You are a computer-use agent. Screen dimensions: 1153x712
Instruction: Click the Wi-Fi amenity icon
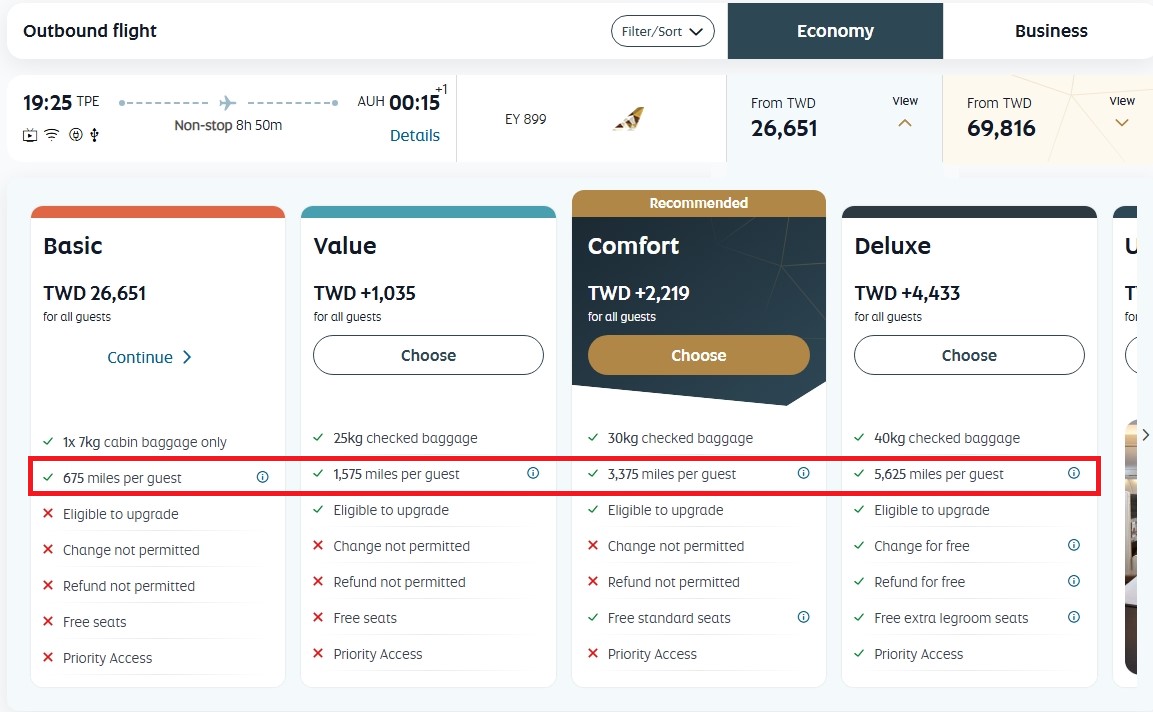[x=52, y=135]
